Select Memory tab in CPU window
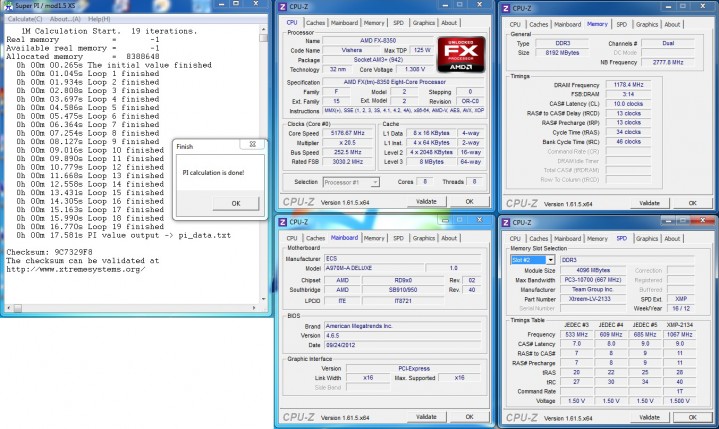Image resolution: width=719 pixels, height=429 pixels. click(374, 23)
